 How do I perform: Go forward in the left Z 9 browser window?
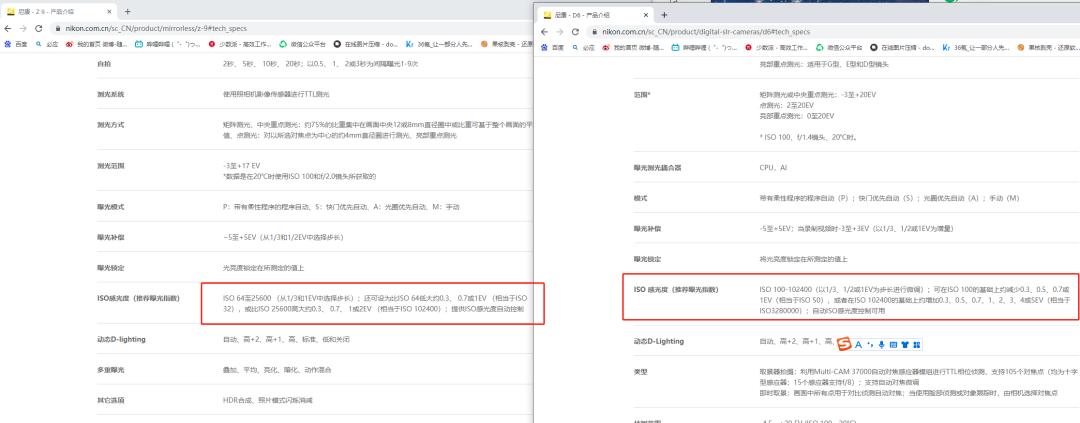(22, 28)
